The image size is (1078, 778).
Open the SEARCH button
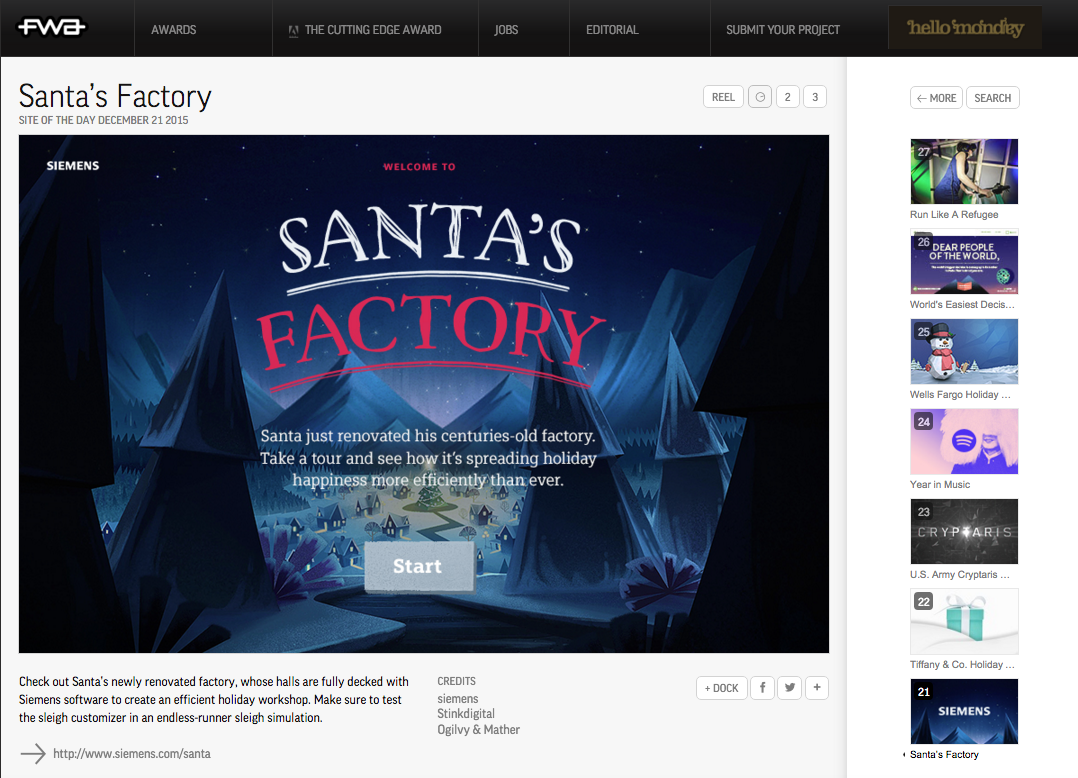[992, 98]
